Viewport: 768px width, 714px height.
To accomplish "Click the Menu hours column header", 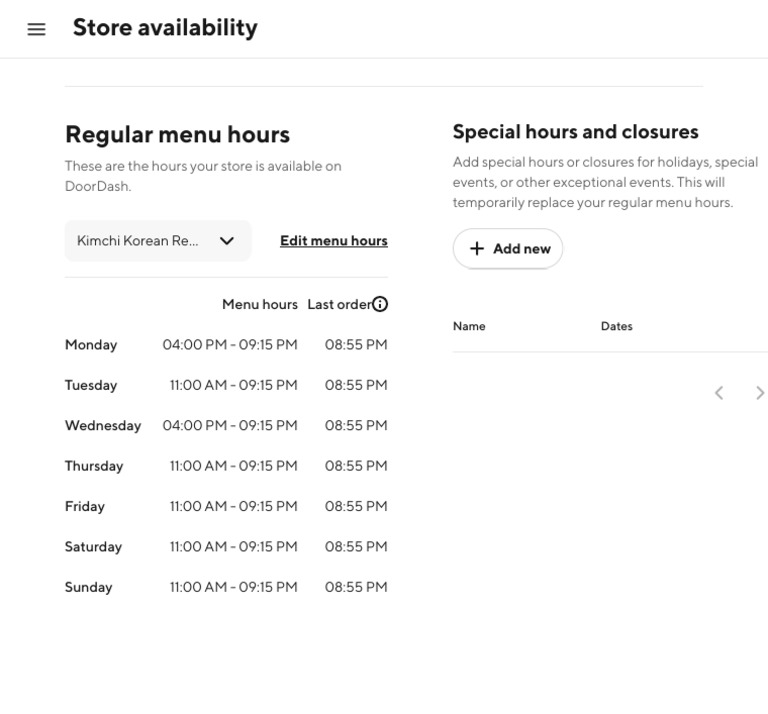I will (x=259, y=304).
